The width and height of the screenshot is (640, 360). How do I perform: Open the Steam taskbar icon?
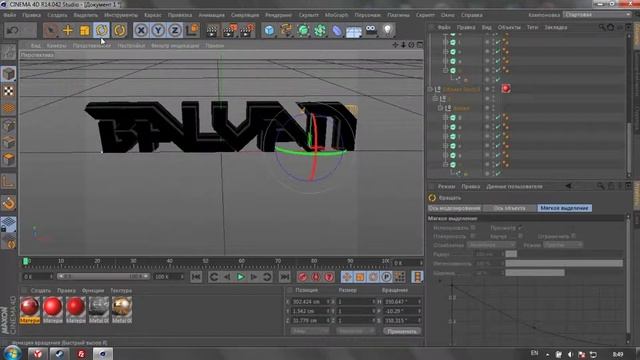click(x=59, y=353)
